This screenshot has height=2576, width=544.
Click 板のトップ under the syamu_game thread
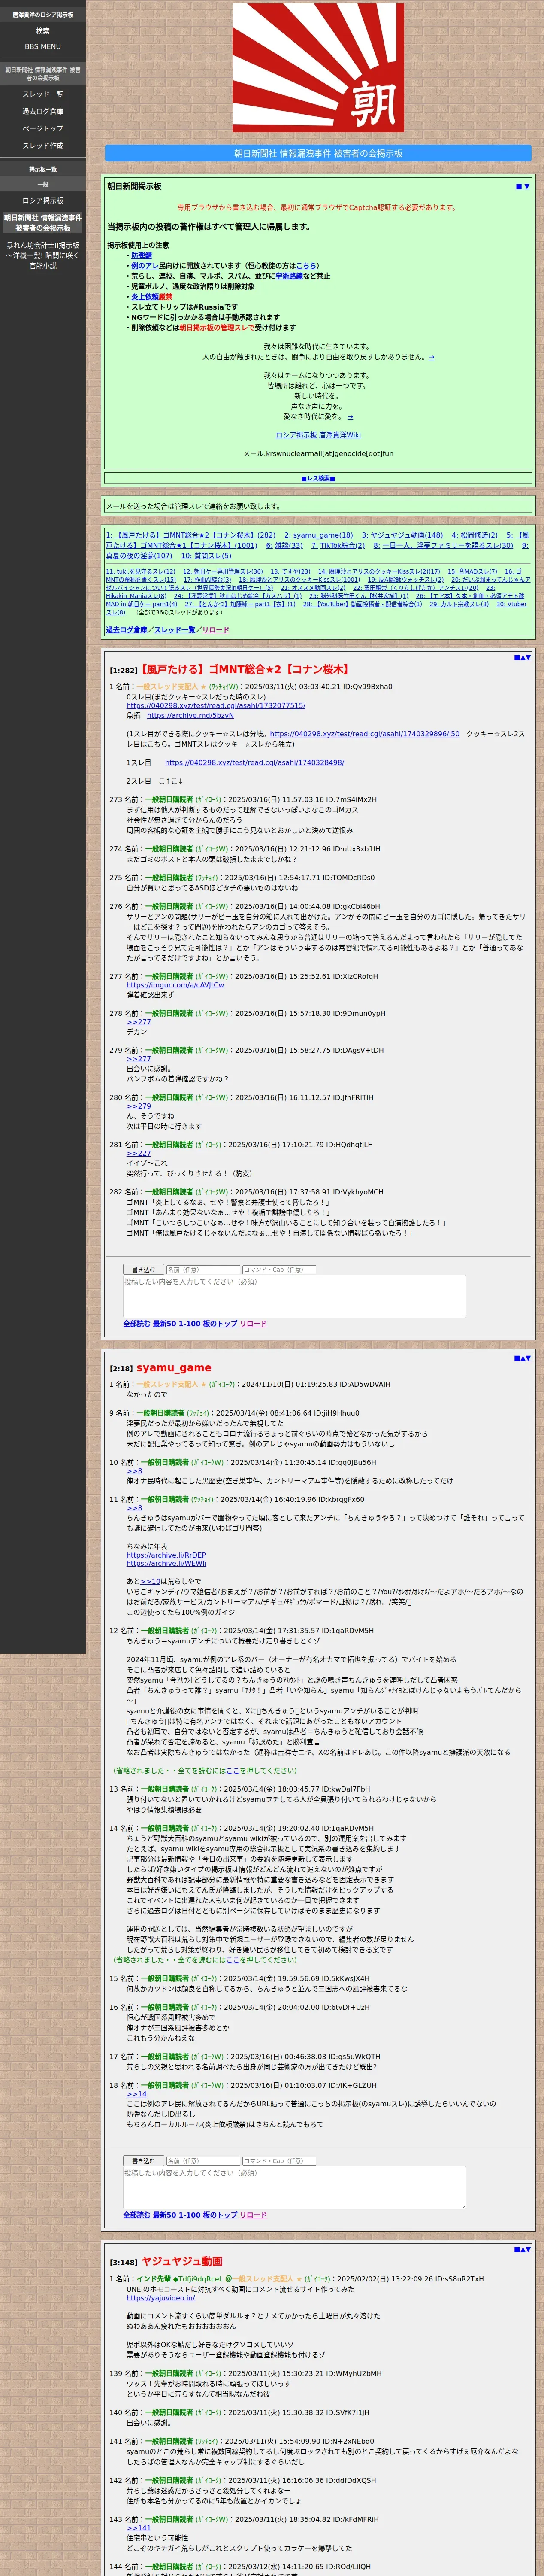220,2215
